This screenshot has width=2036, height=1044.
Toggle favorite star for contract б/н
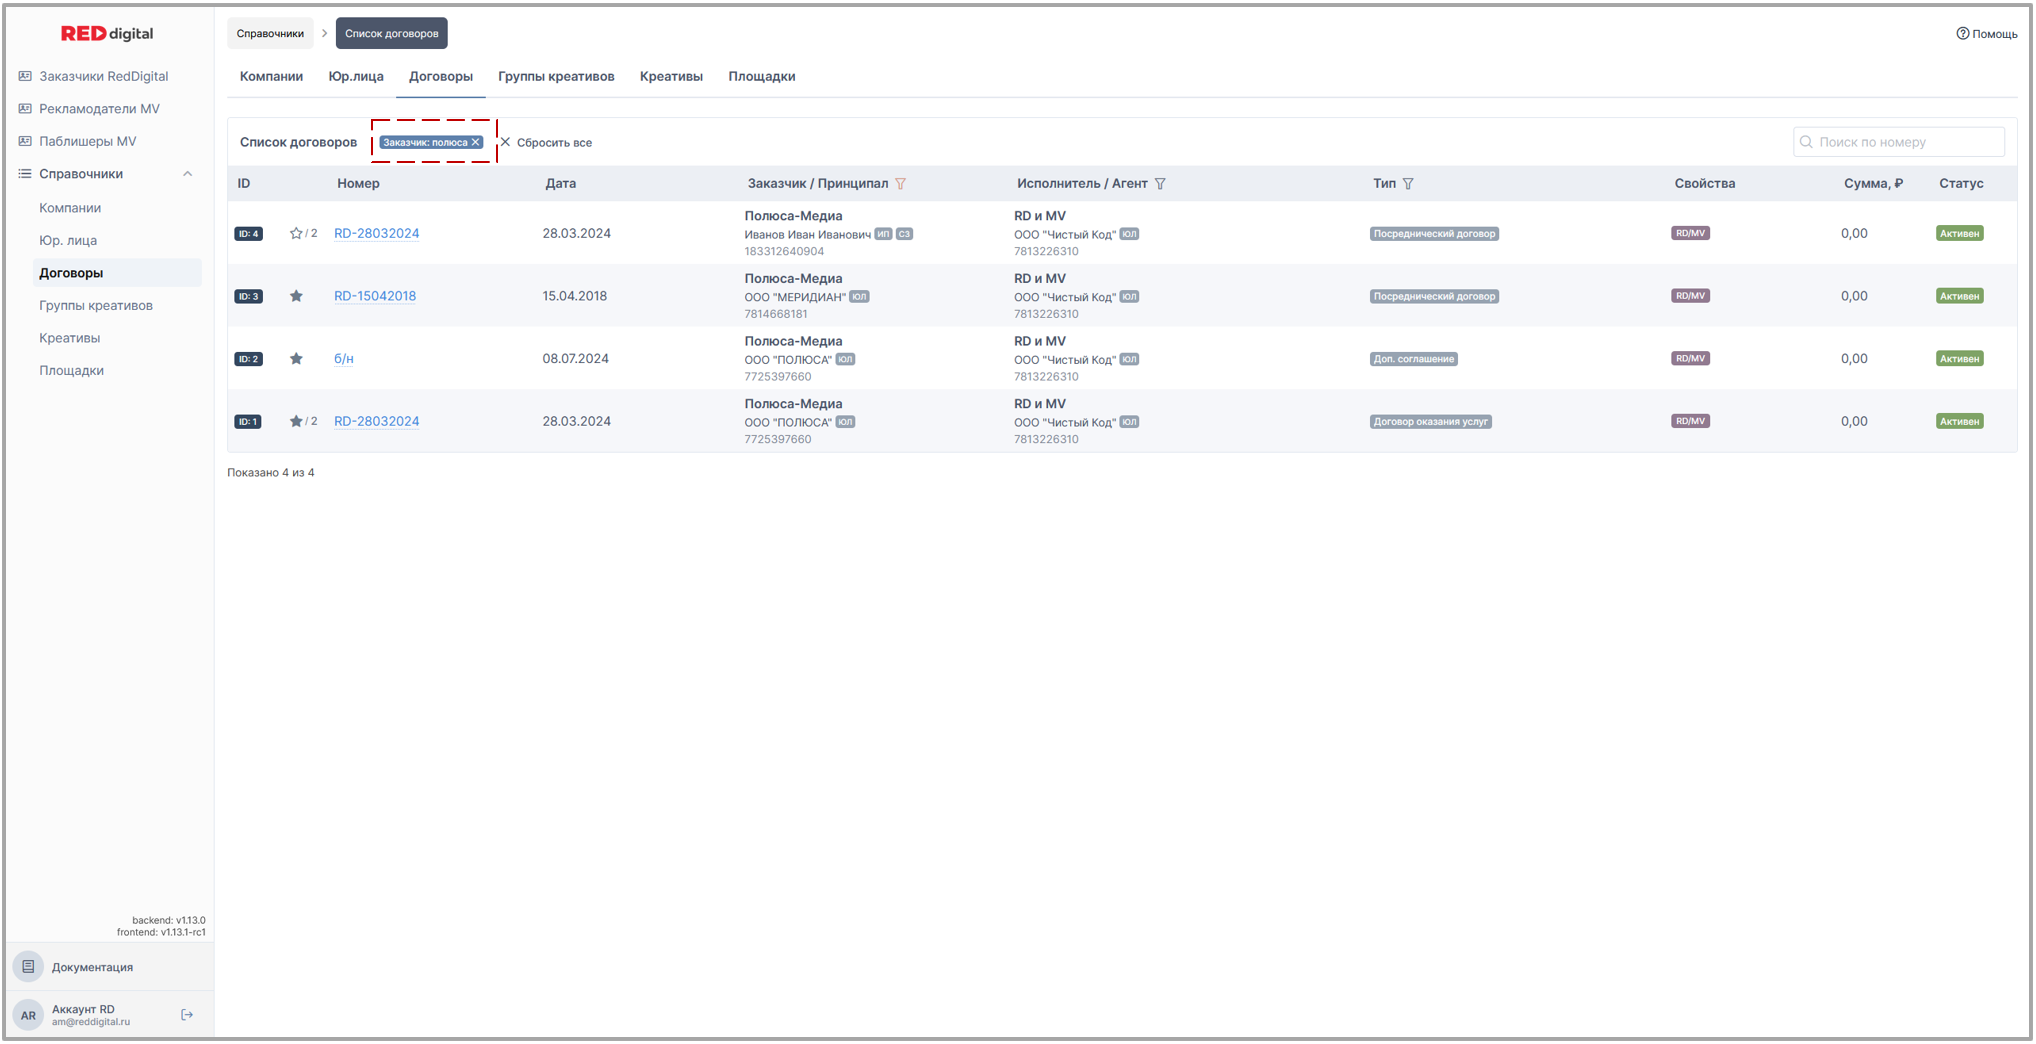click(x=296, y=359)
